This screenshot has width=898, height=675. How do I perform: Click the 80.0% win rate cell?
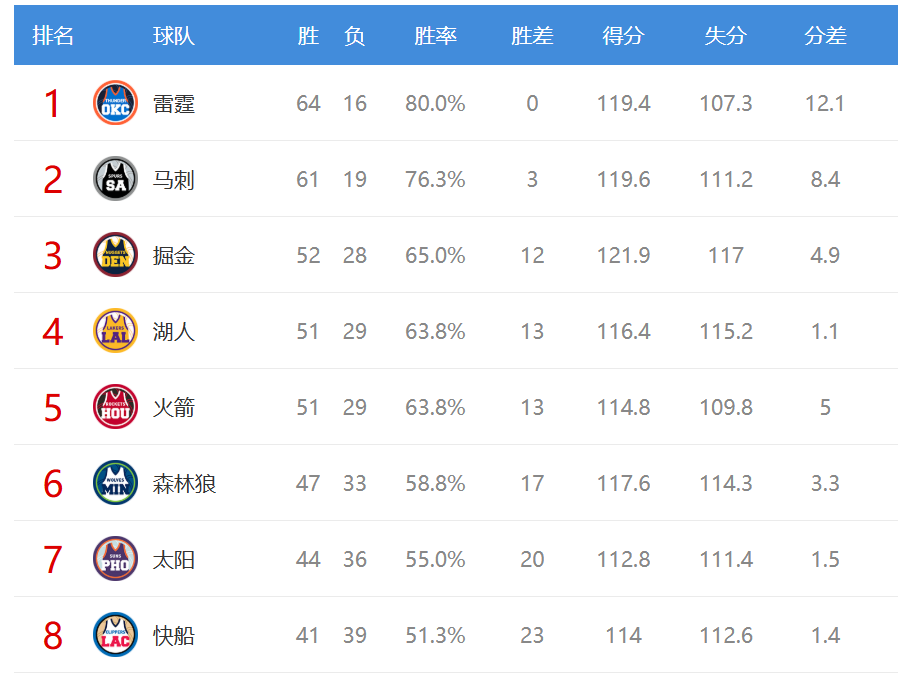click(435, 104)
